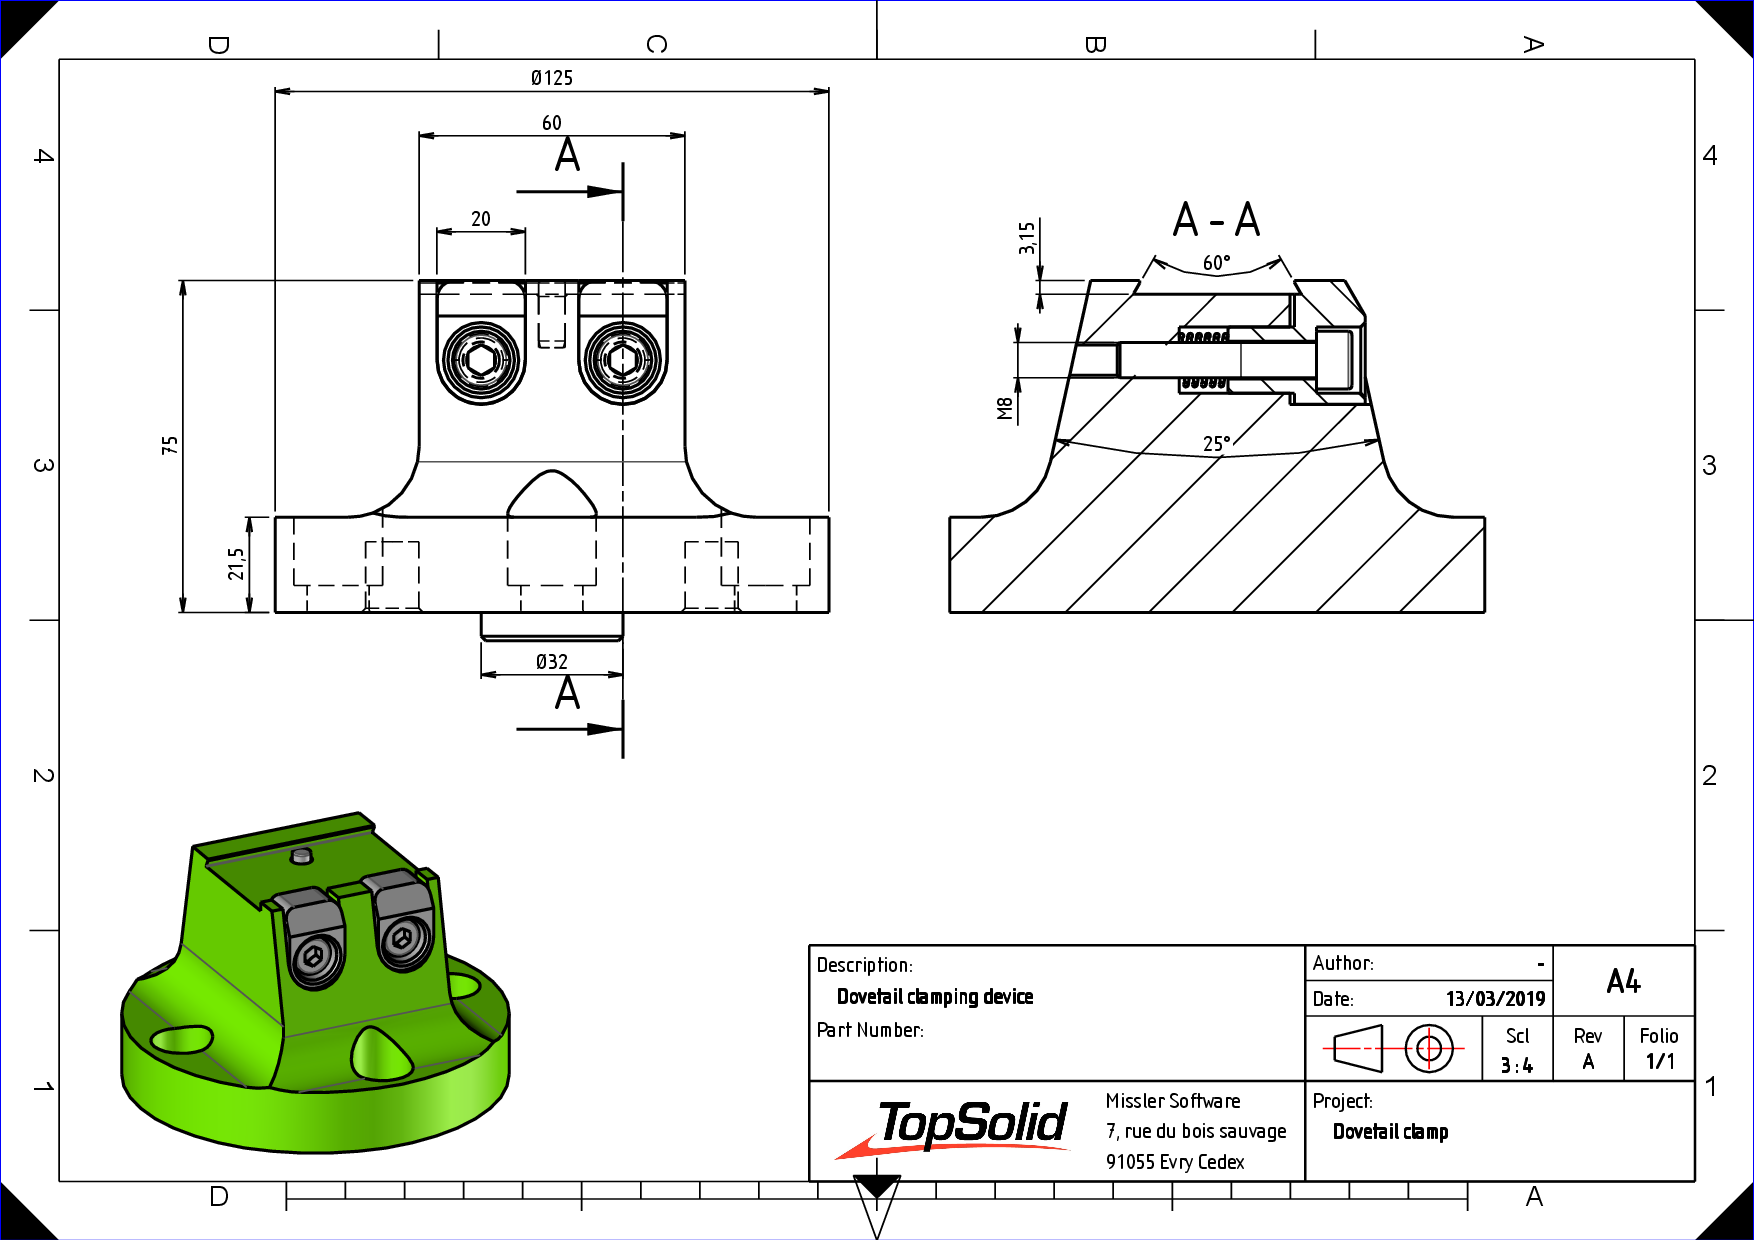1754x1240 pixels.
Task: Click the hatched A-A section view
Action: pos(1217,446)
